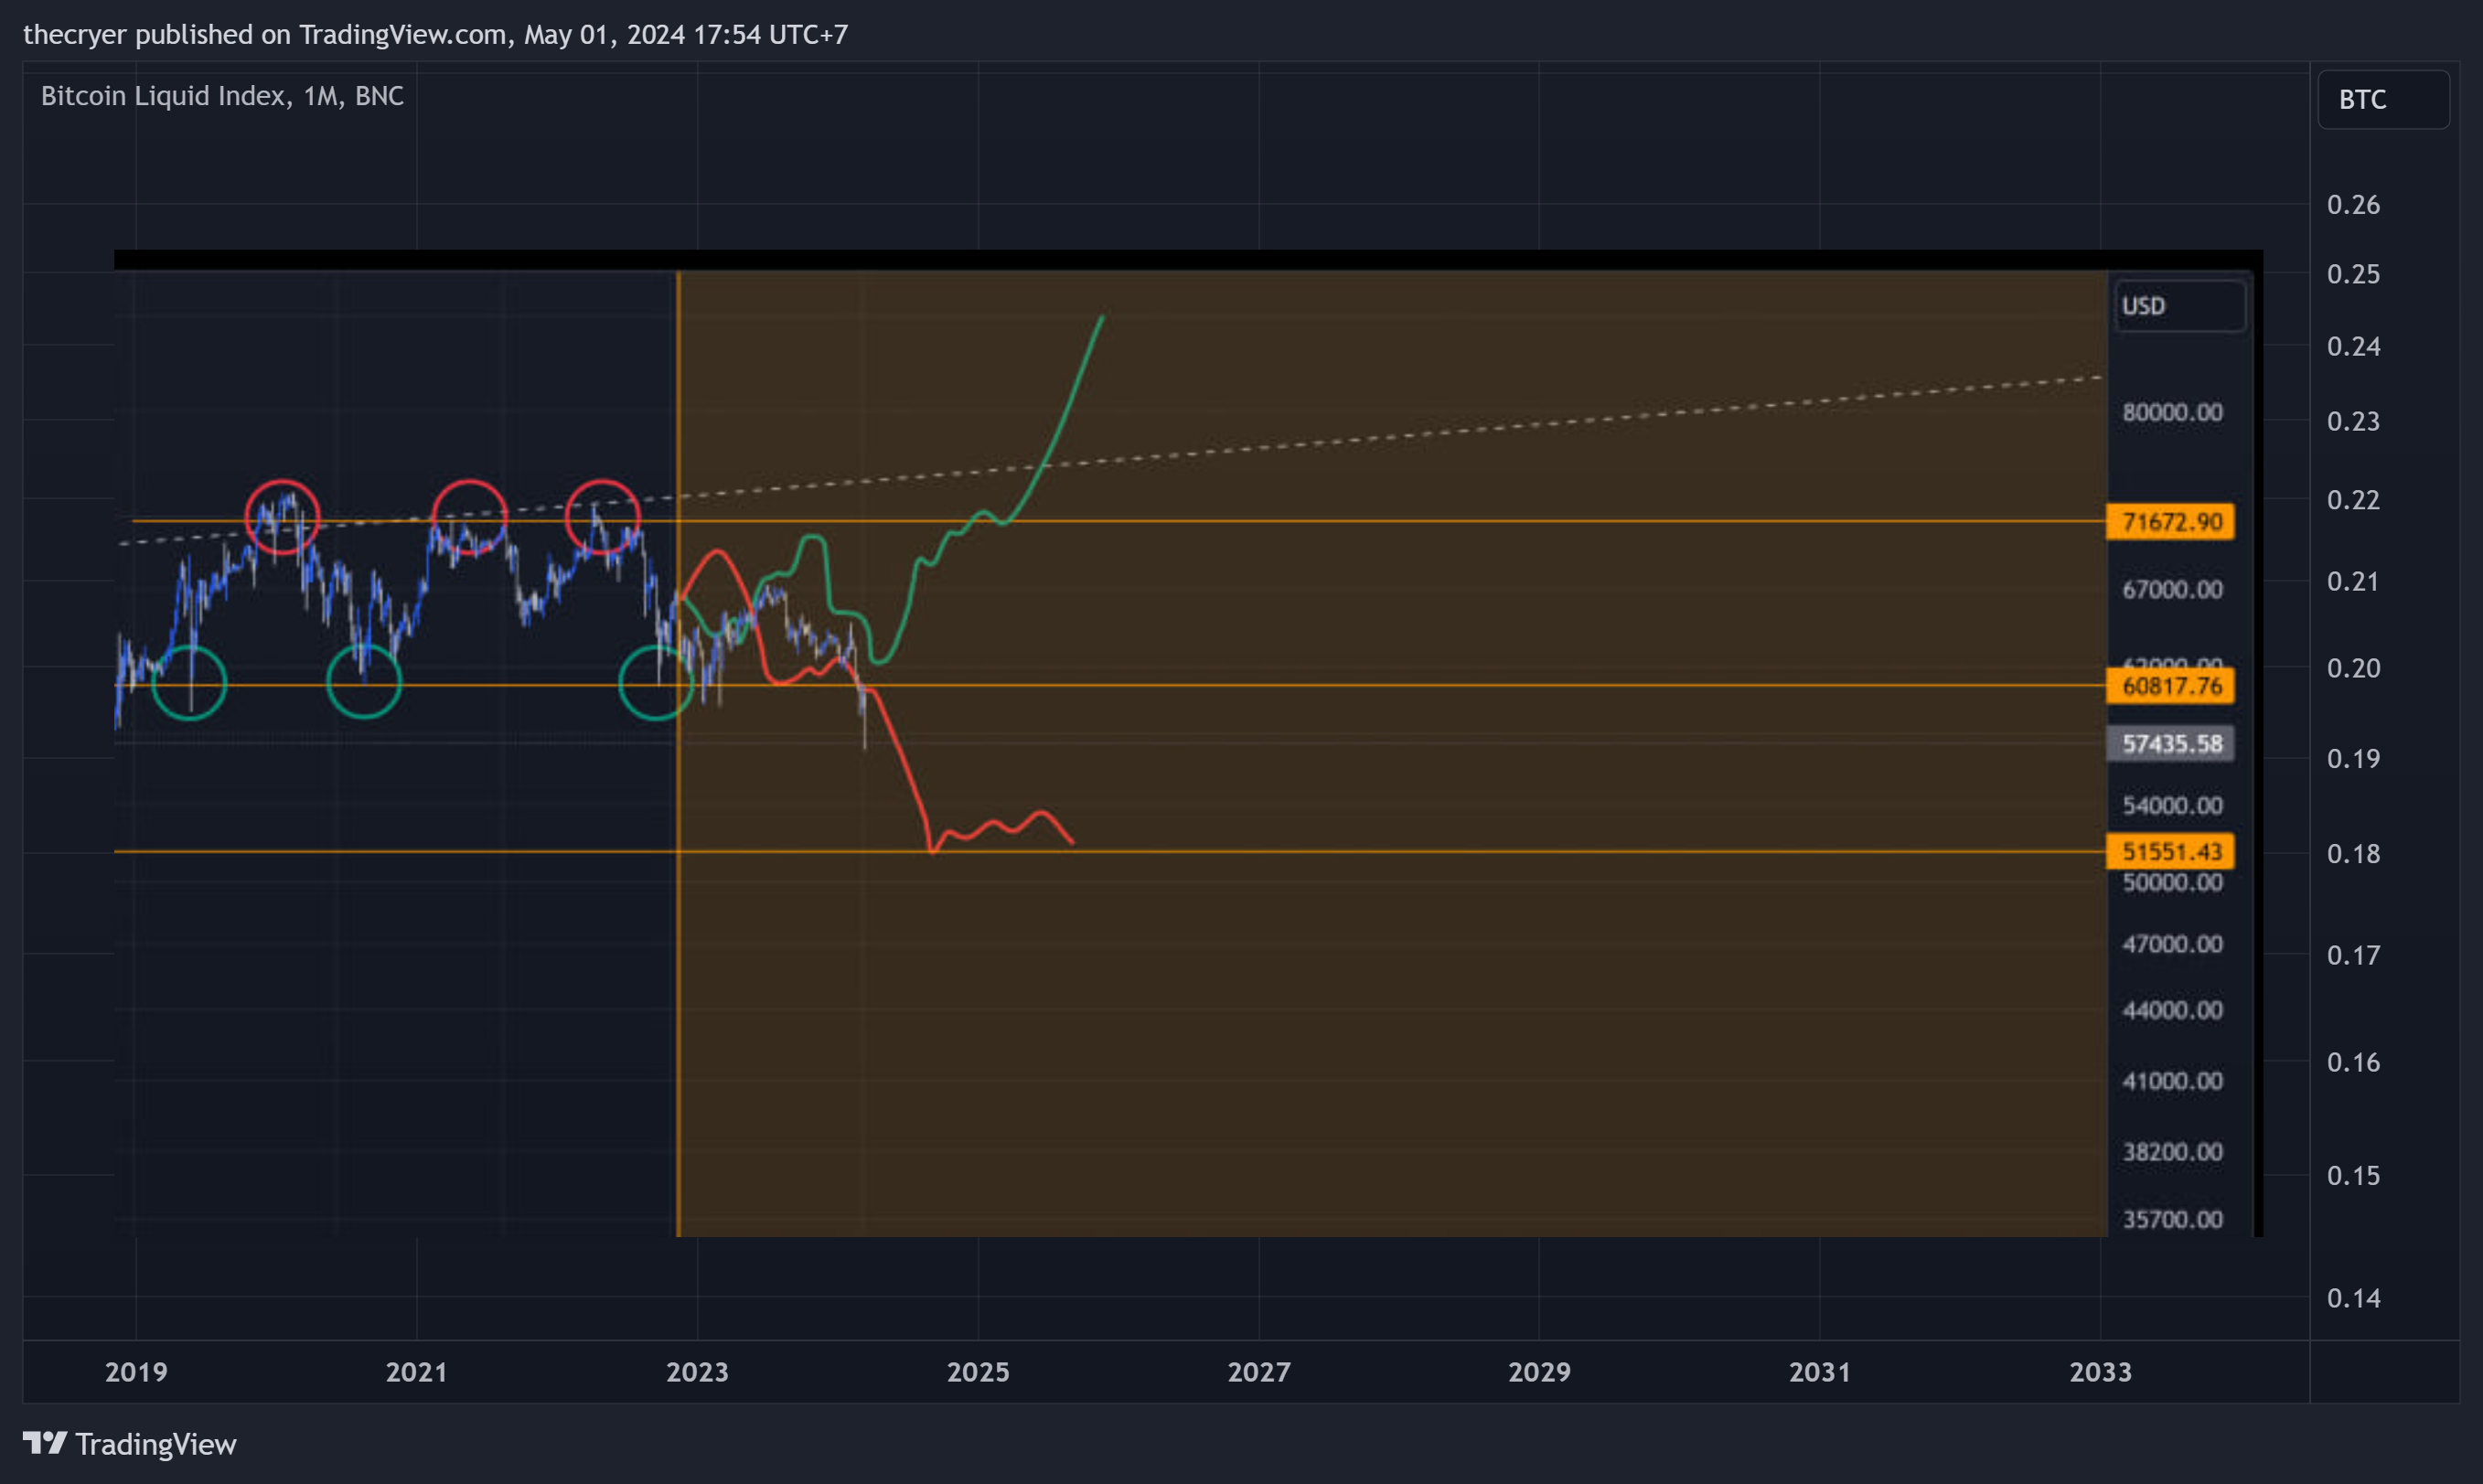The height and width of the screenshot is (1484, 2483).
Task: Click the orange vertical line at 2023
Action: point(678,753)
